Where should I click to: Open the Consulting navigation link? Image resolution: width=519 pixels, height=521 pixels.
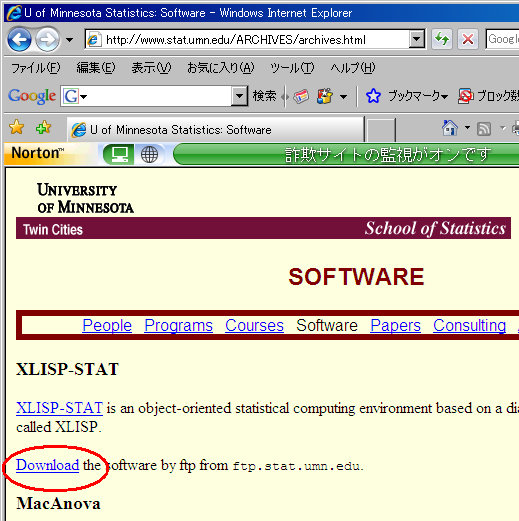point(469,325)
